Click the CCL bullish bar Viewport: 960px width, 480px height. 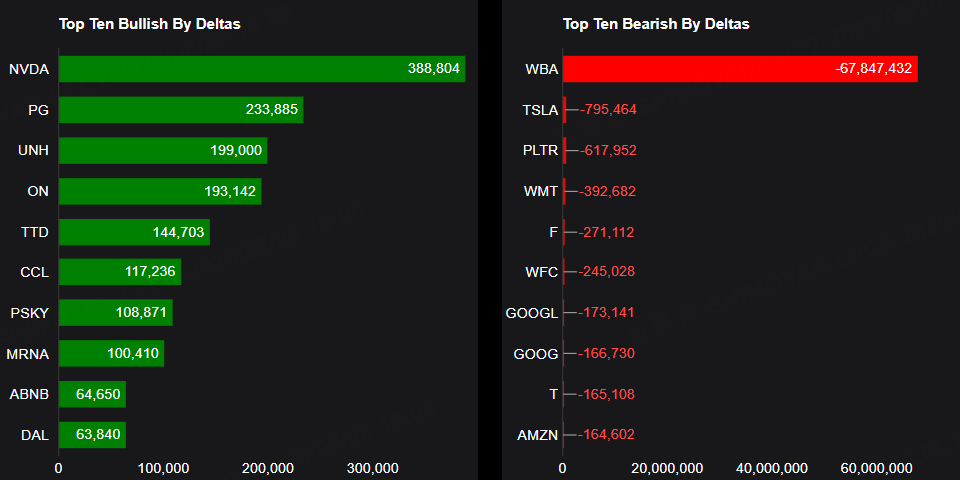click(119, 272)
